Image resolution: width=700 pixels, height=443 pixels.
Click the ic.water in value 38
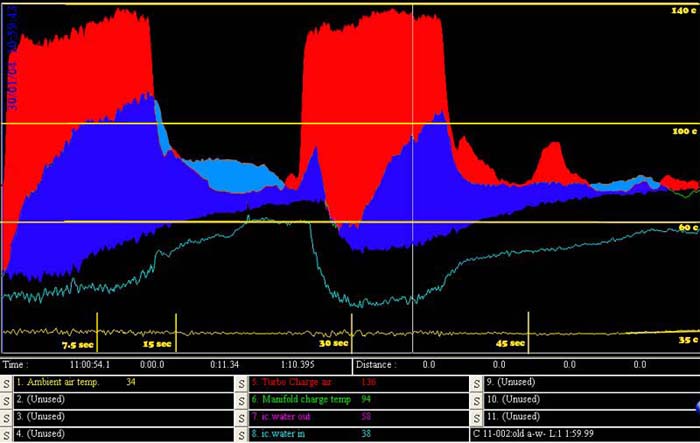(366, 434)
